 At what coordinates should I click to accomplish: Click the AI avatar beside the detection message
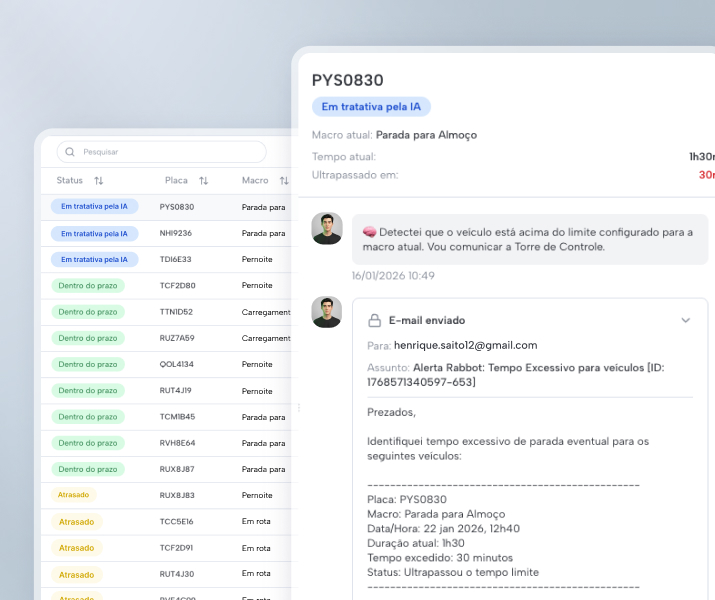coord(326,229)
